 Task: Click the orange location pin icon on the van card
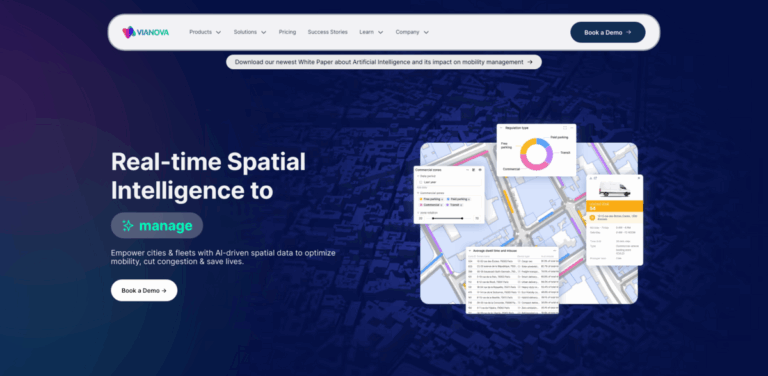pyautogui.click(x=593, y=217)
